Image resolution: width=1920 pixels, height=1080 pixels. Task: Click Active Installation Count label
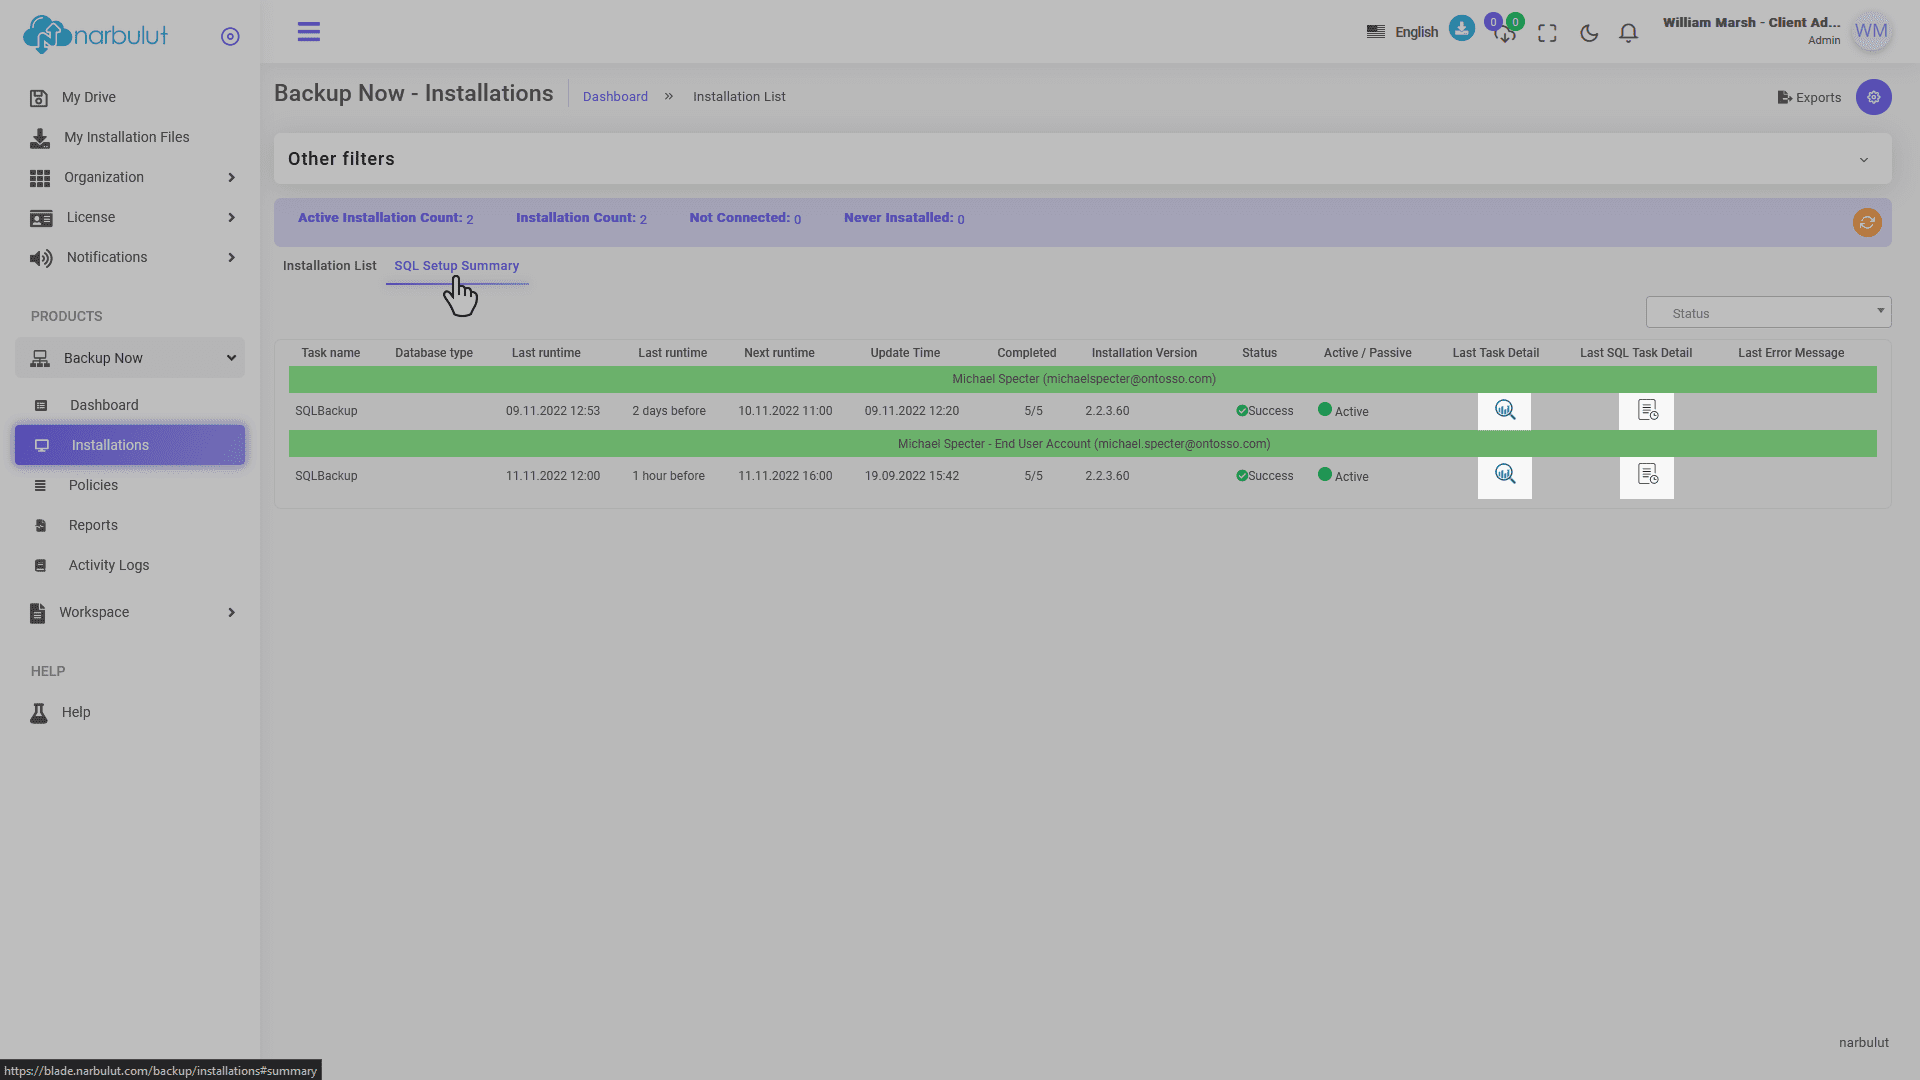click(385, 218)
